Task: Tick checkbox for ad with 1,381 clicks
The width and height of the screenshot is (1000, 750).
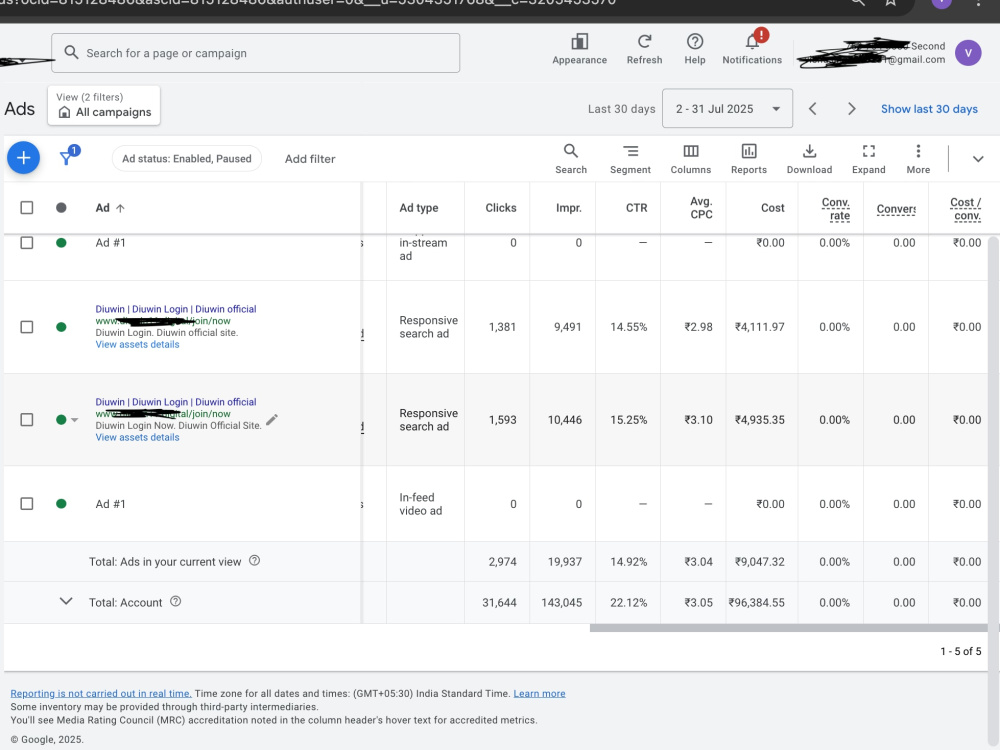Action: click(x=27, y=327)
